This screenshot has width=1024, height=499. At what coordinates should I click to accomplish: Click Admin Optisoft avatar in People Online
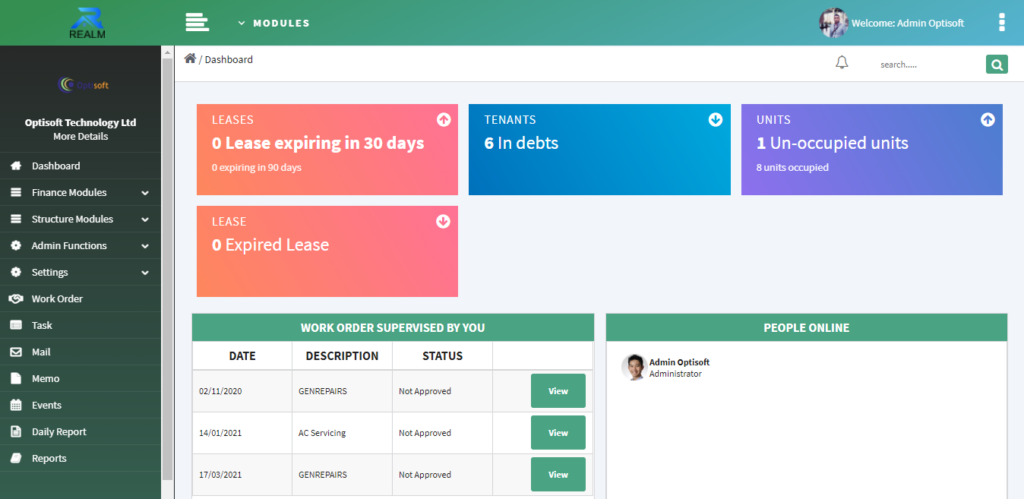[x=633, y=367]
